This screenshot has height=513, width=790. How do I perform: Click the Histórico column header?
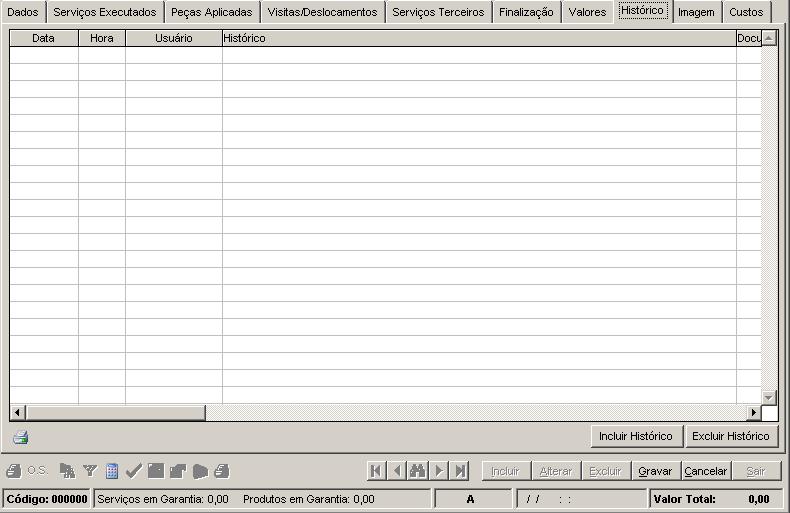479,38
